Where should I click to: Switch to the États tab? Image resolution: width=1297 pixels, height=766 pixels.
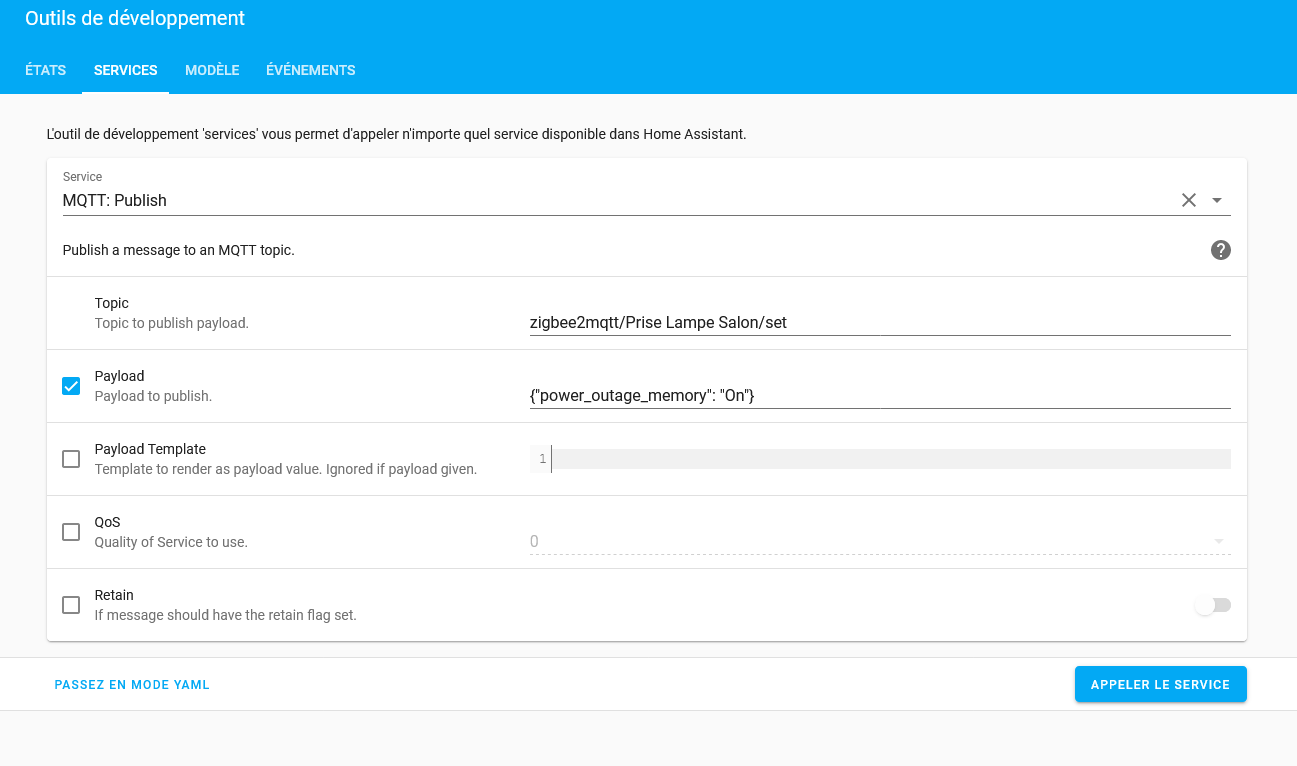tap(45, 70)
